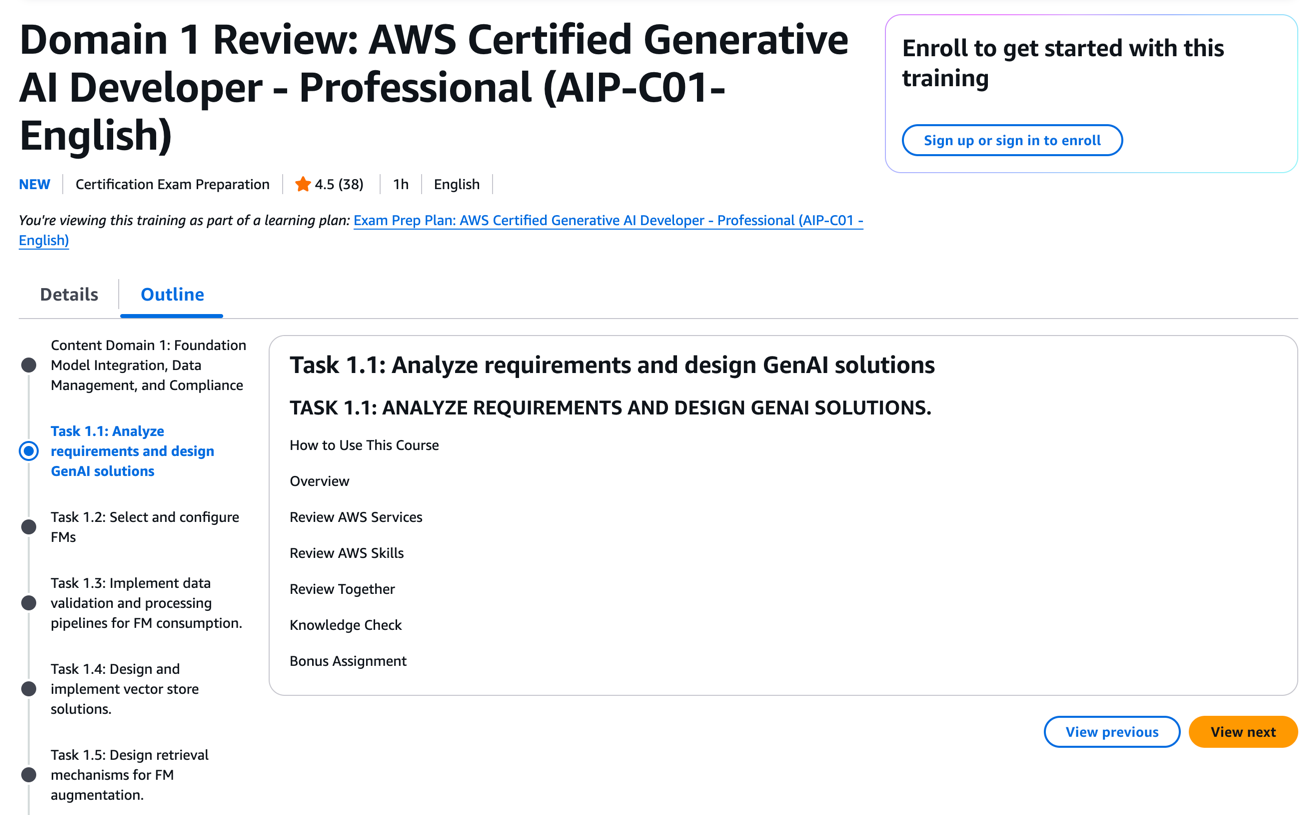Click the View next button
This screenshot has height=815, width=1311.
click(x=1242, y=731)
